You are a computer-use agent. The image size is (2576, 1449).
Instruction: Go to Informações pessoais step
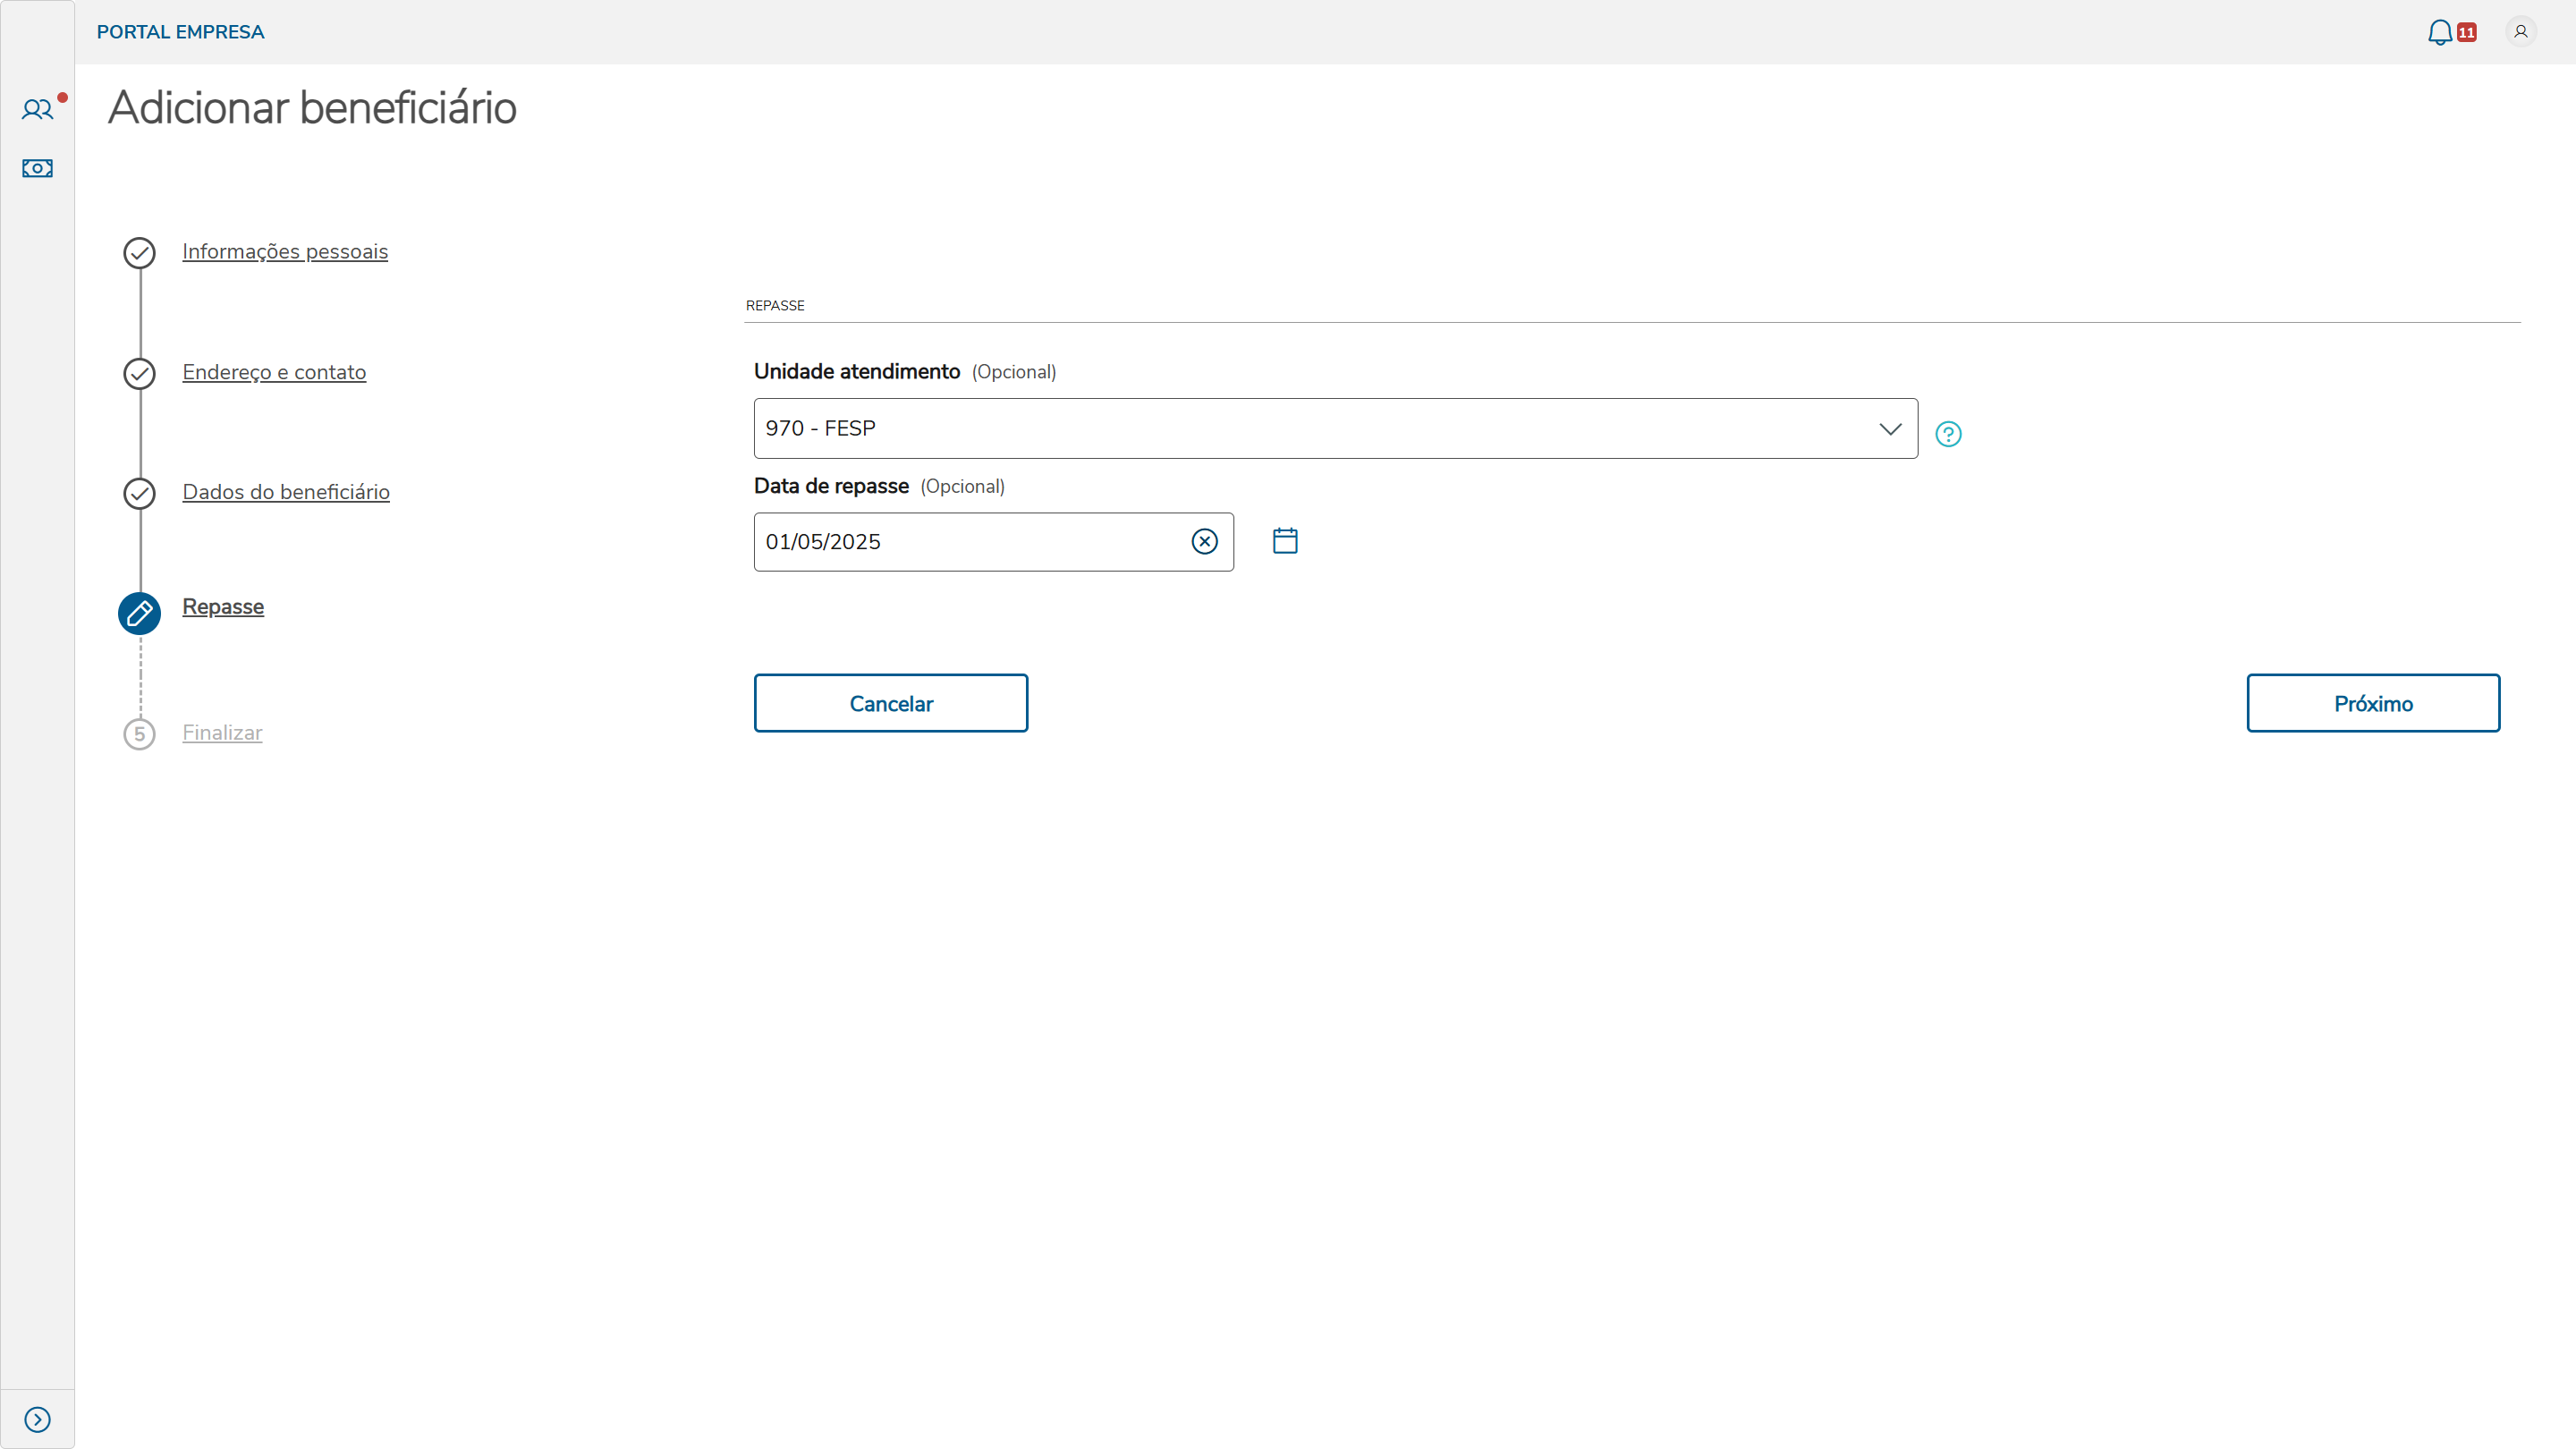[285, 252]
